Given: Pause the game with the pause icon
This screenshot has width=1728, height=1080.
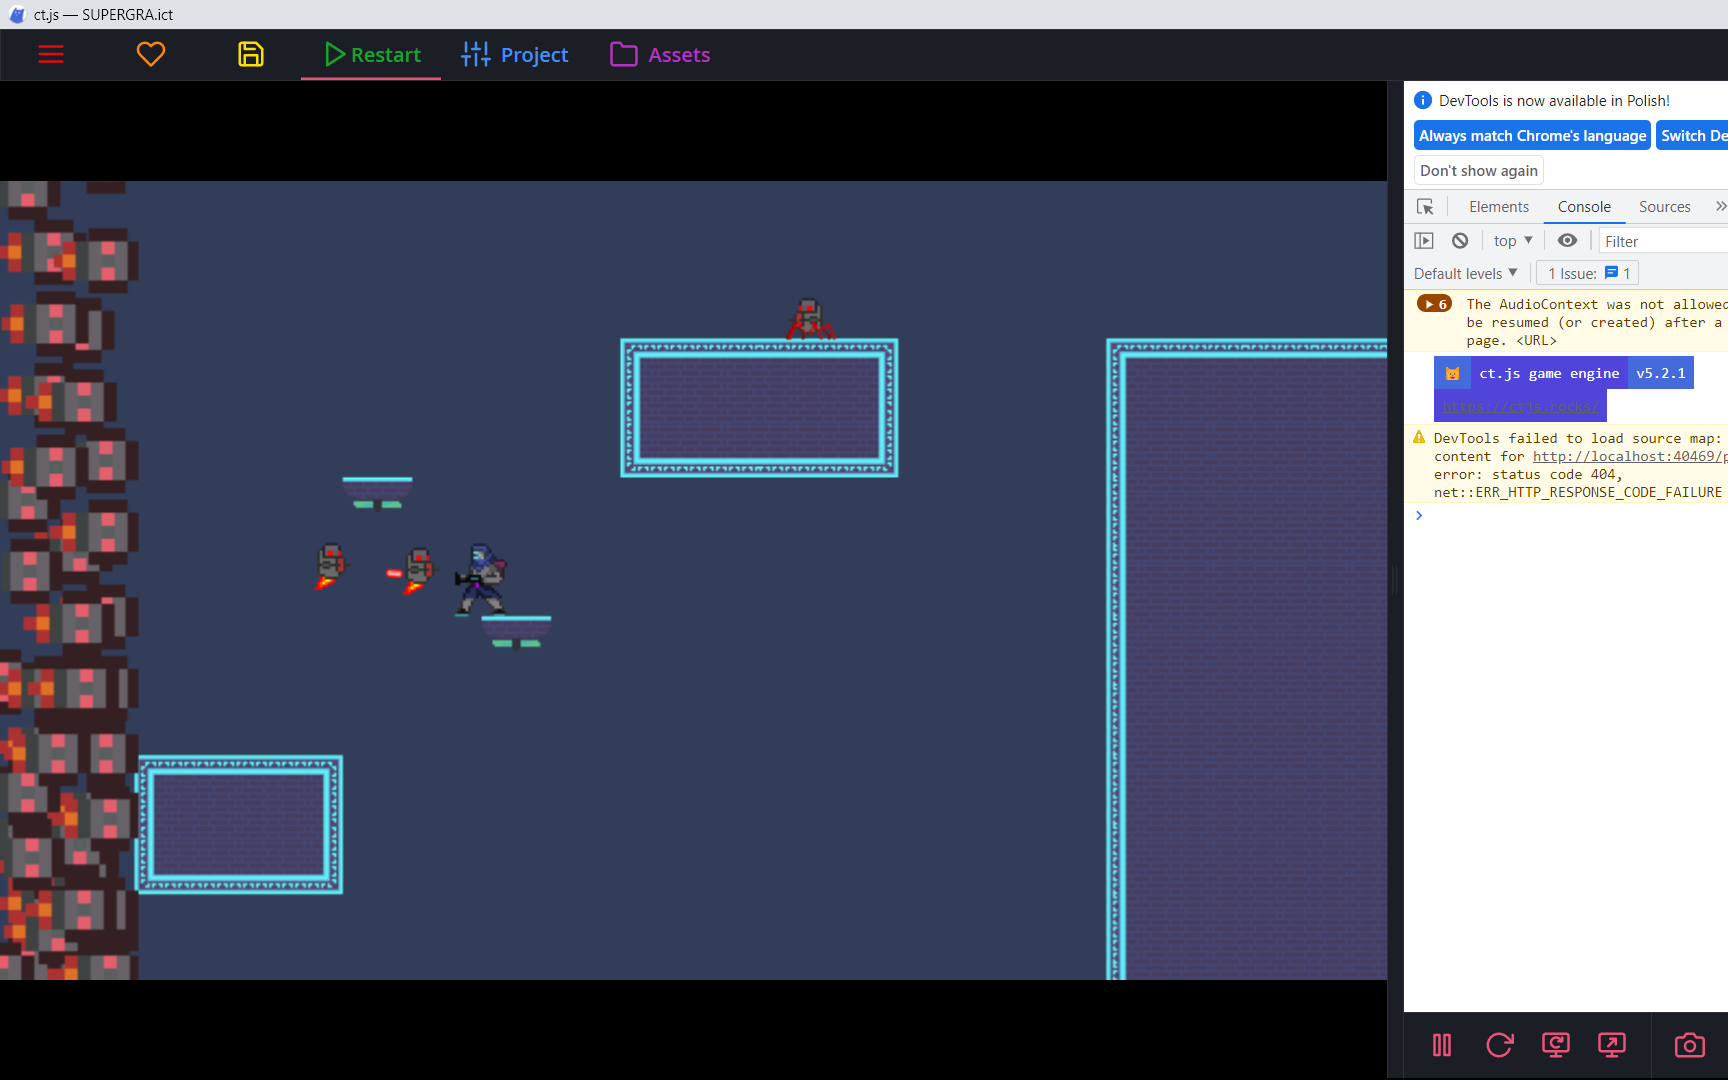Looking at the screenshot, I should tap(1442, 1045).
